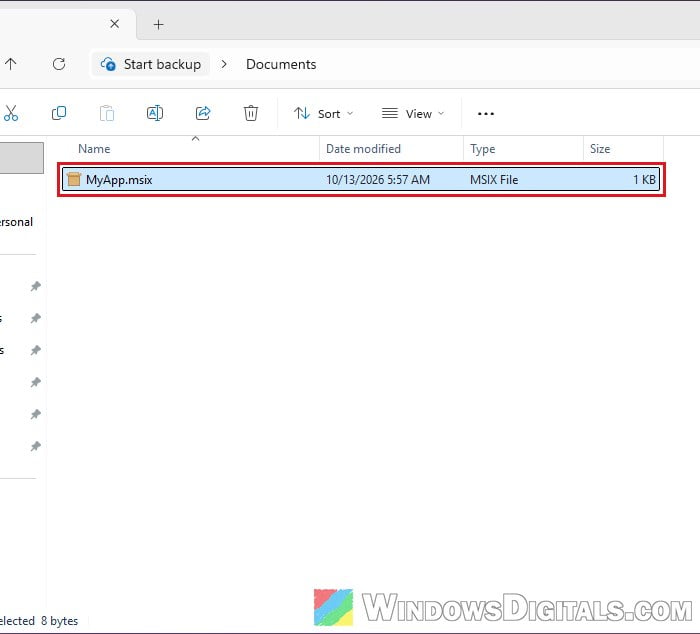Close the current File Explorer tab
The image size is (700, 634).
point(115,24)
